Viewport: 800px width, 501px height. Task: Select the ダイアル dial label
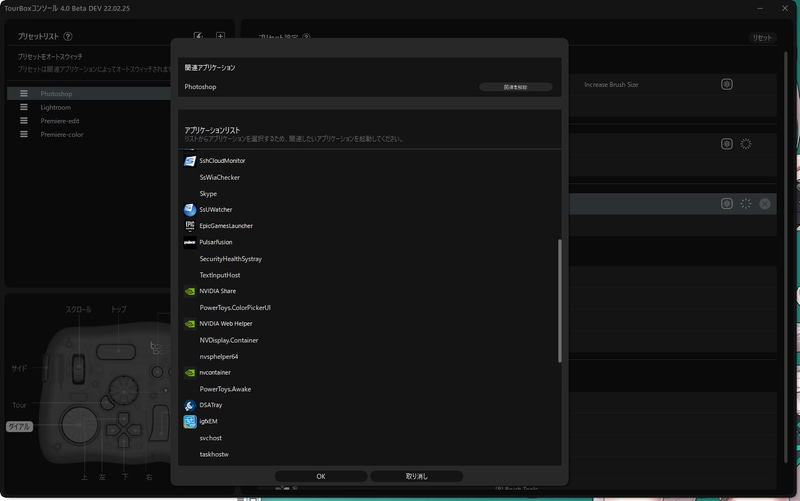pyautogui.click(x=19, y=427)
